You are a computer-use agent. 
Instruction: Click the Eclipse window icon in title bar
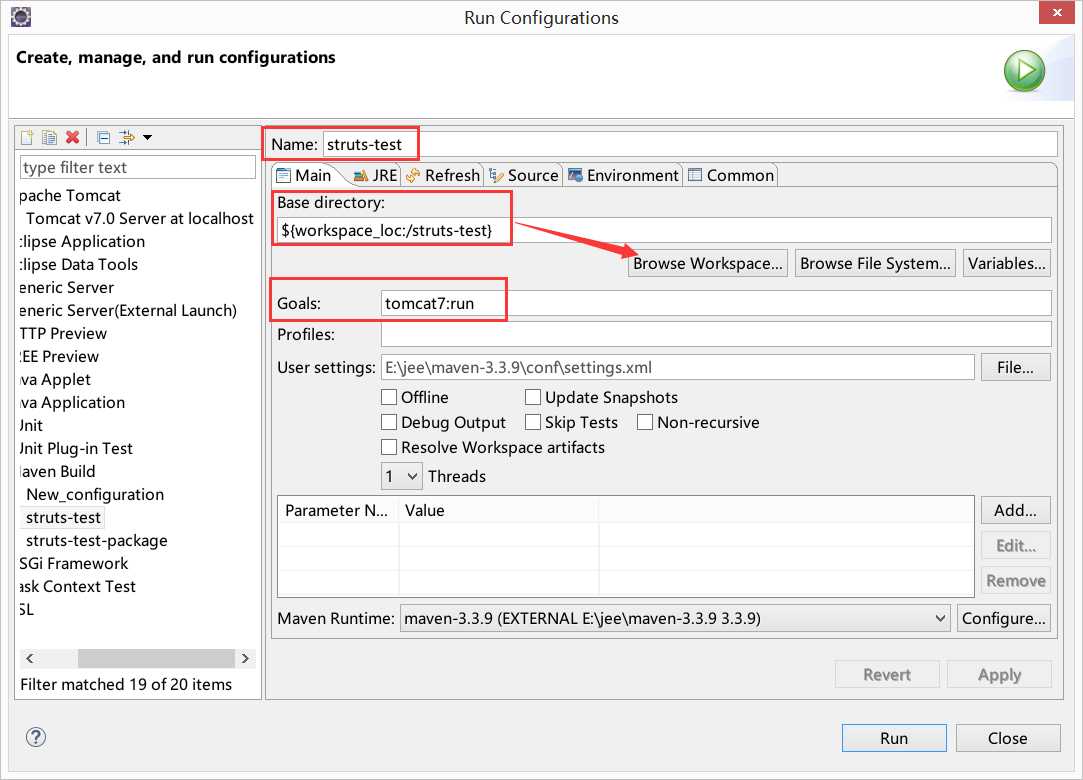21,17
